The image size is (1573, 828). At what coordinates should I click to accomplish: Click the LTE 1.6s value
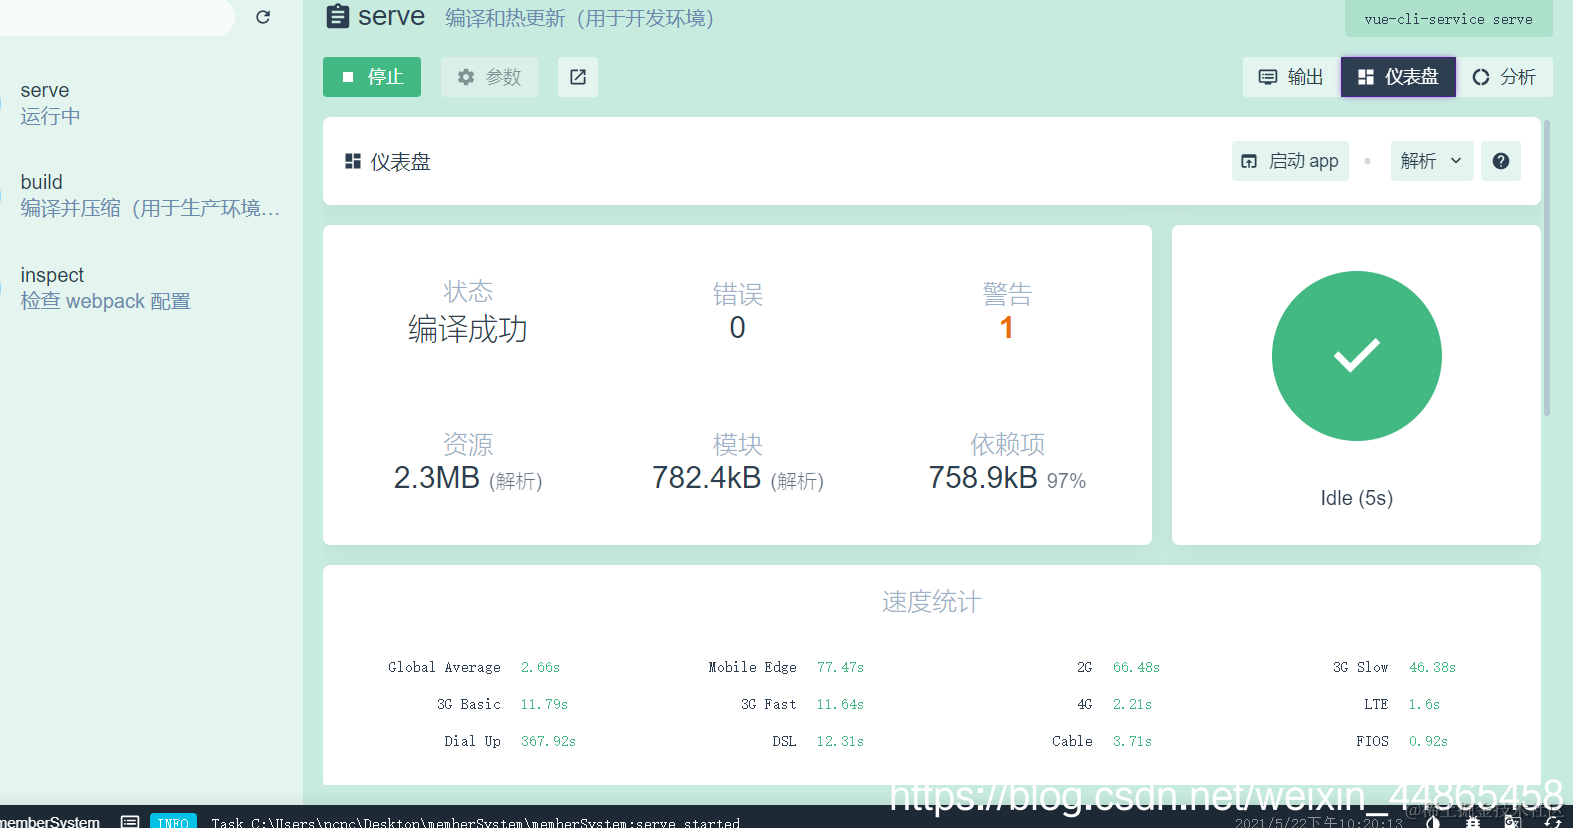1424,704
